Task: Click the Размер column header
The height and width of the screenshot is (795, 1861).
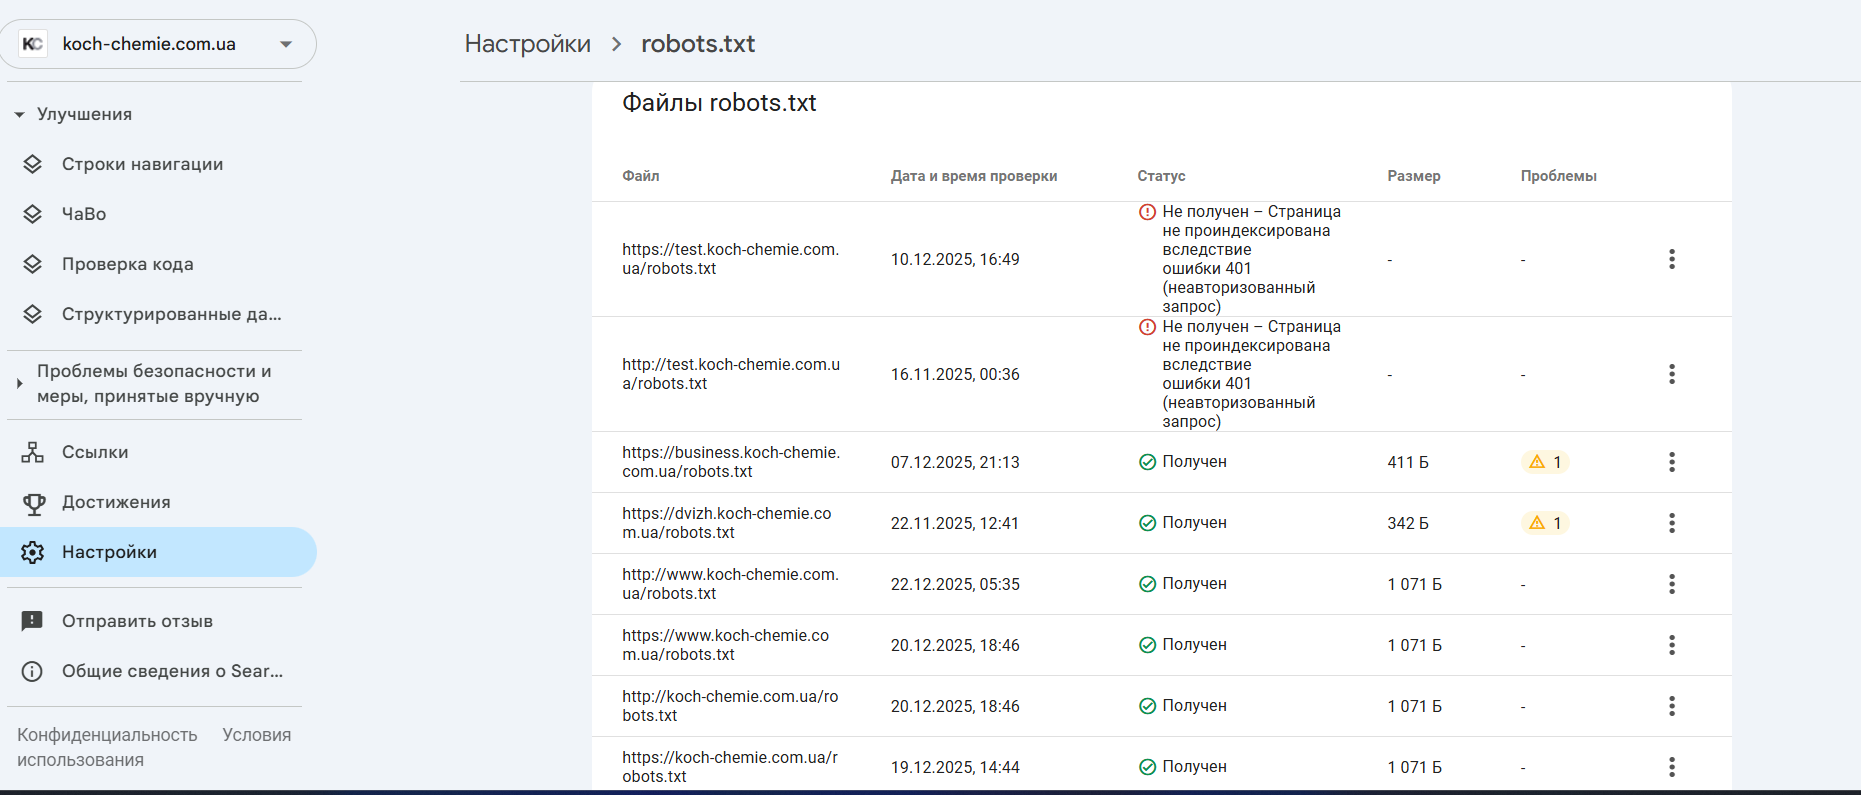Action: [1414, 176]
